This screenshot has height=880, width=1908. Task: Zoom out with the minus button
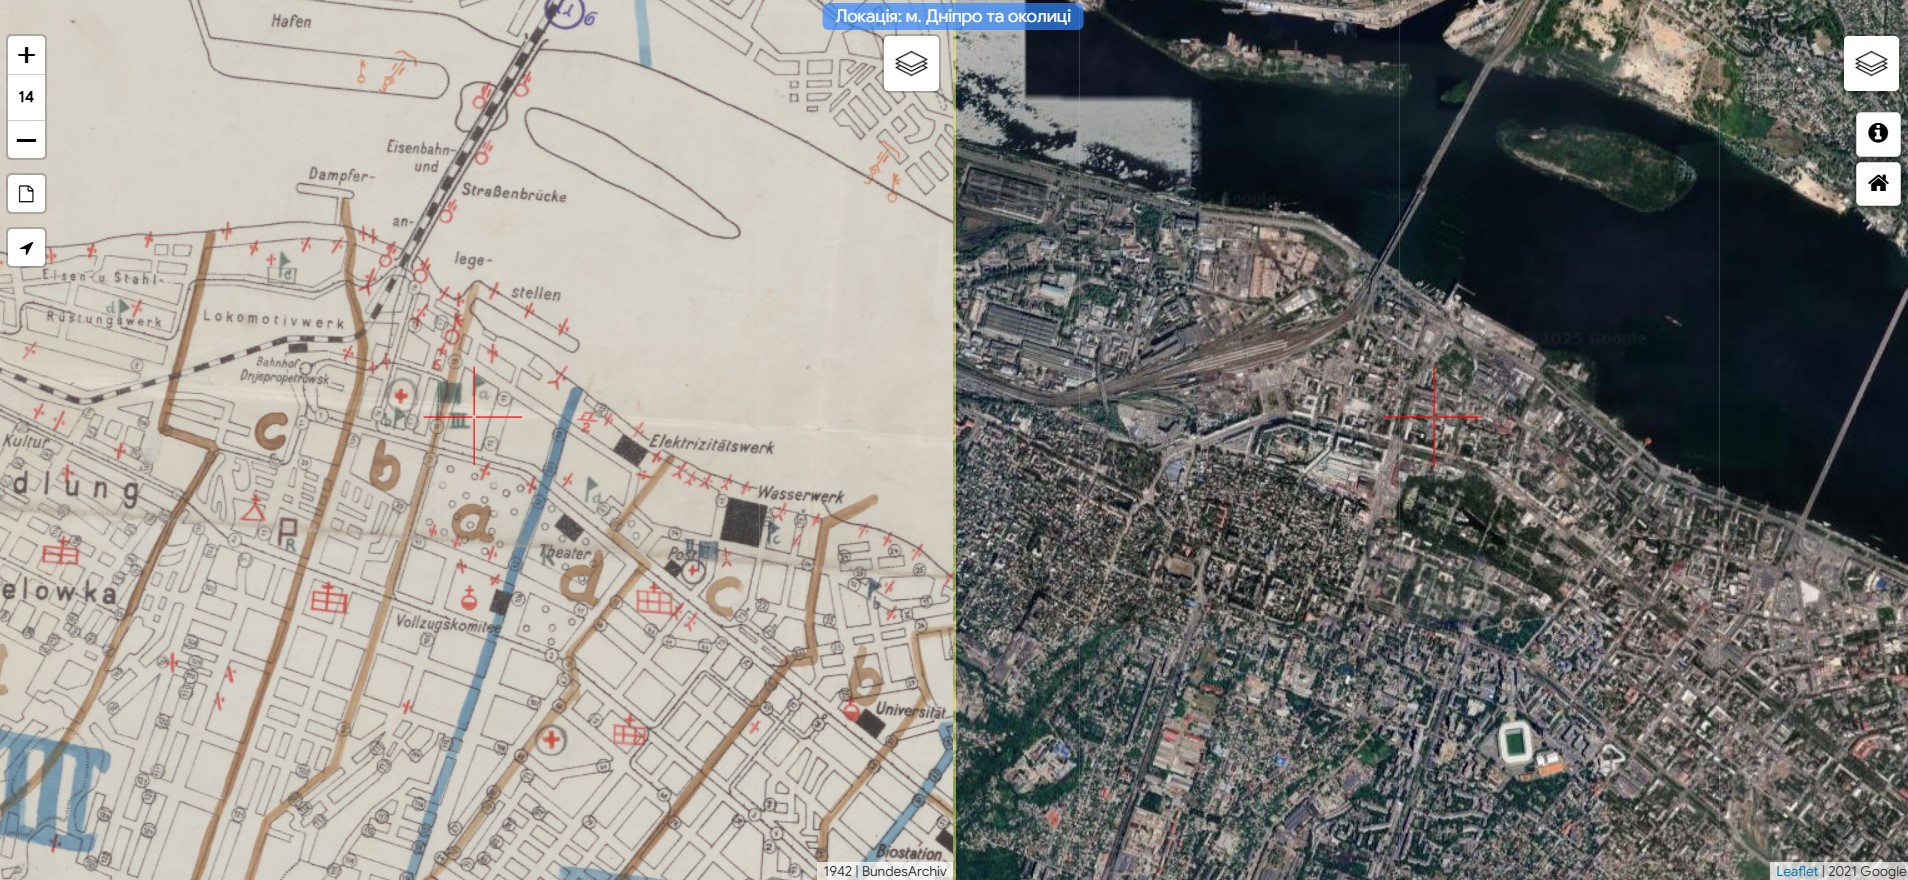click(26, 139)
